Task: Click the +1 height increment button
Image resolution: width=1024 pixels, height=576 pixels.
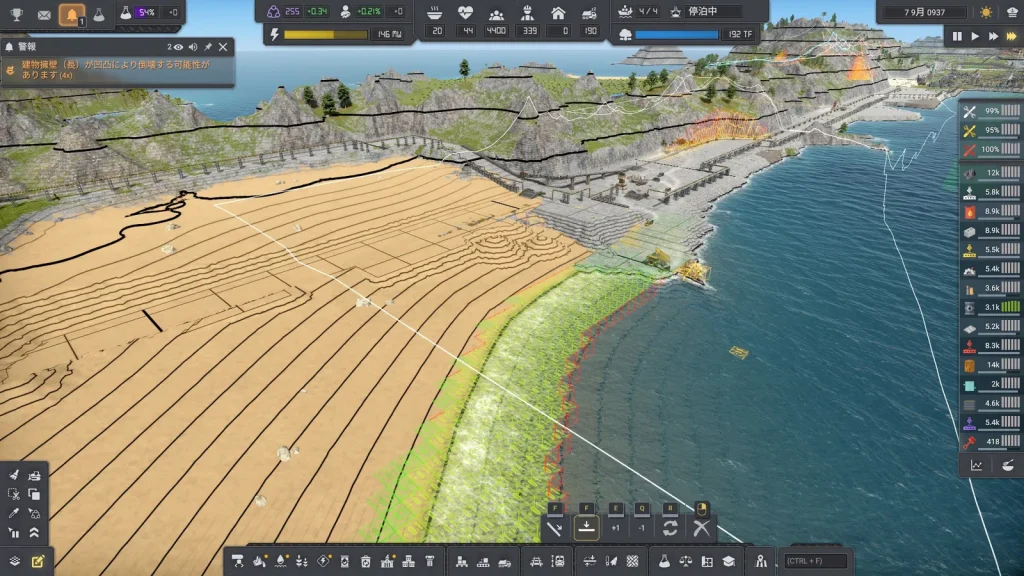Action: (615, 527)
